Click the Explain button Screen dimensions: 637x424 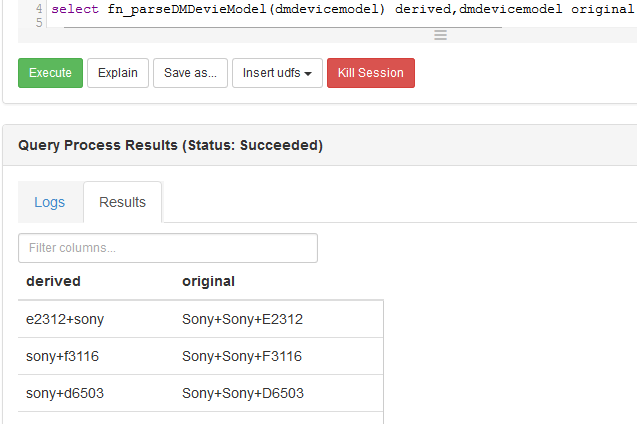click(x=118, y=73)
